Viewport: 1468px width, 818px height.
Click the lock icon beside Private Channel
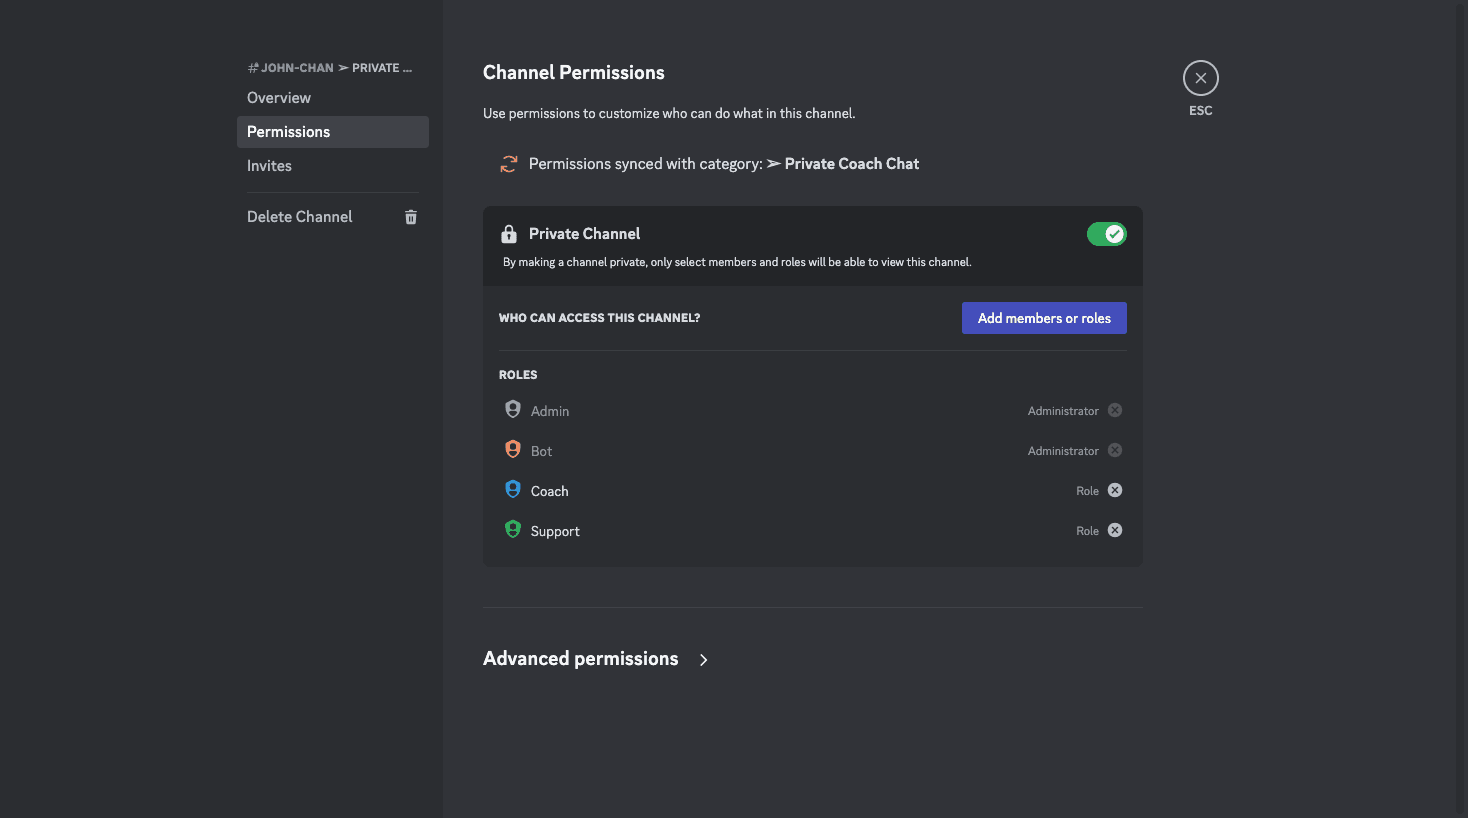pyautogui.click(x=509, y=234)
